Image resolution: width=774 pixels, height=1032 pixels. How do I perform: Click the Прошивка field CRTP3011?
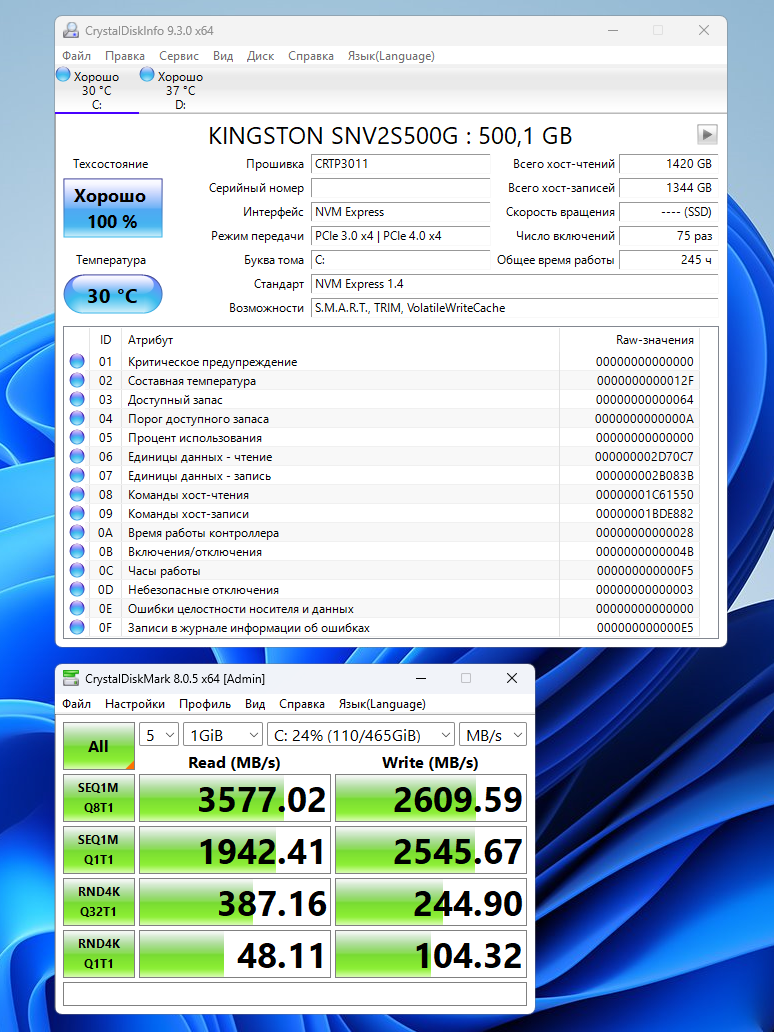(400, 164)
